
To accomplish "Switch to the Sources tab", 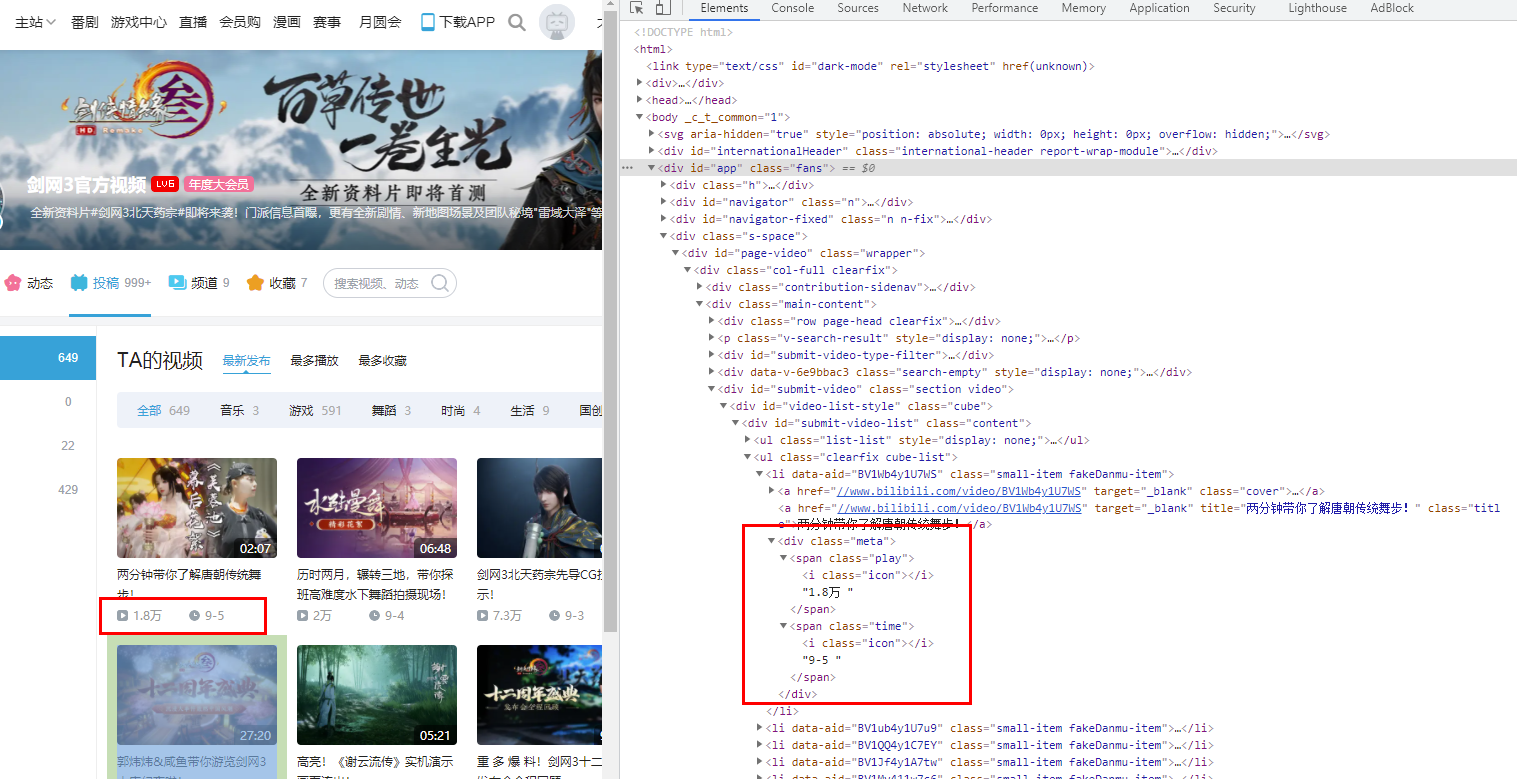I will (x=858, y=8).
